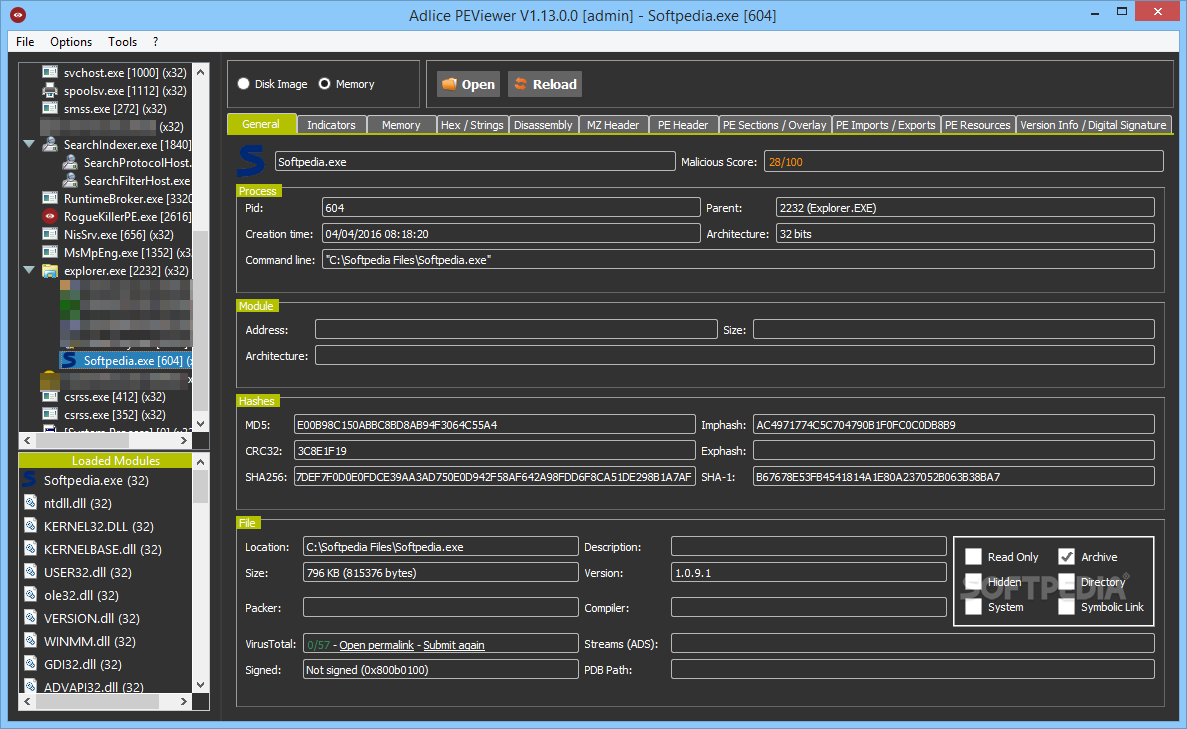
Task: Toggle the Directory checkbox
Action: pyautogui.click(x=1067, y=582)
